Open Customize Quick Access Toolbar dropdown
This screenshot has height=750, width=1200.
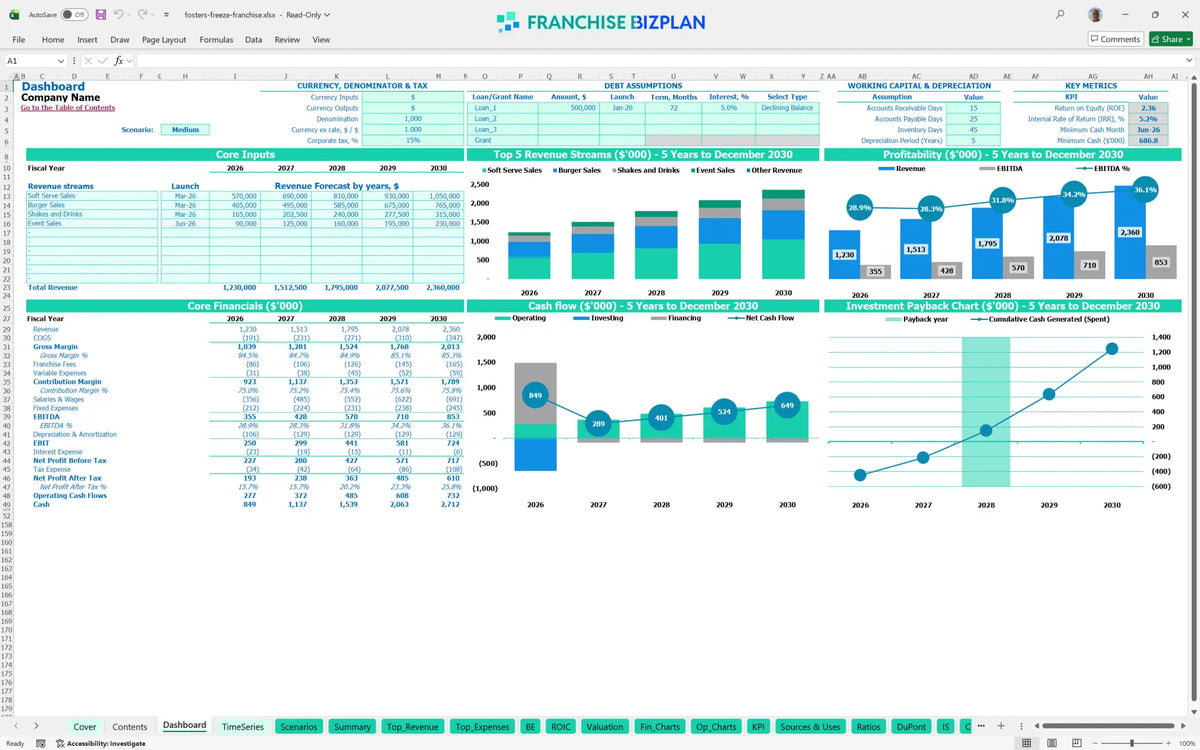(x=165, y=15)
